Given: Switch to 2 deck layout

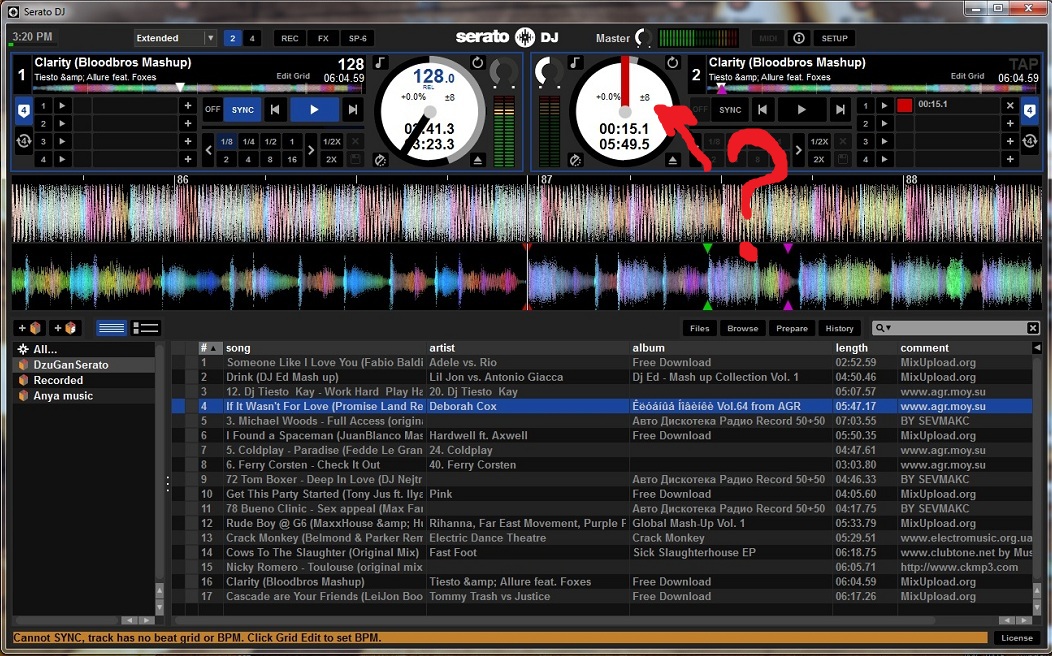Looking at the screenshot, I should (x=232, y=38).
